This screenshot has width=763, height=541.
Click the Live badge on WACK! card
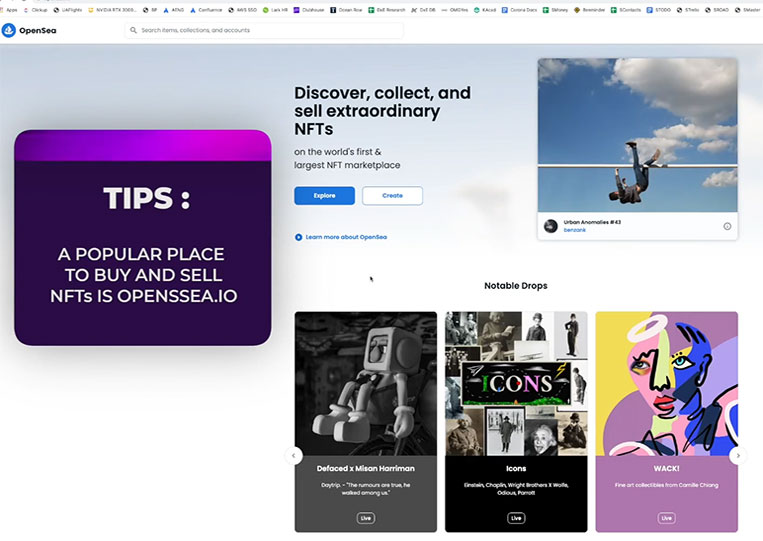tap(667, 518)
